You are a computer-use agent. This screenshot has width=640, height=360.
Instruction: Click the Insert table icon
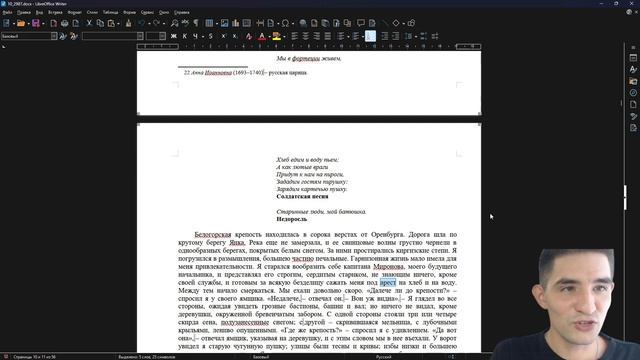point(209,23)
